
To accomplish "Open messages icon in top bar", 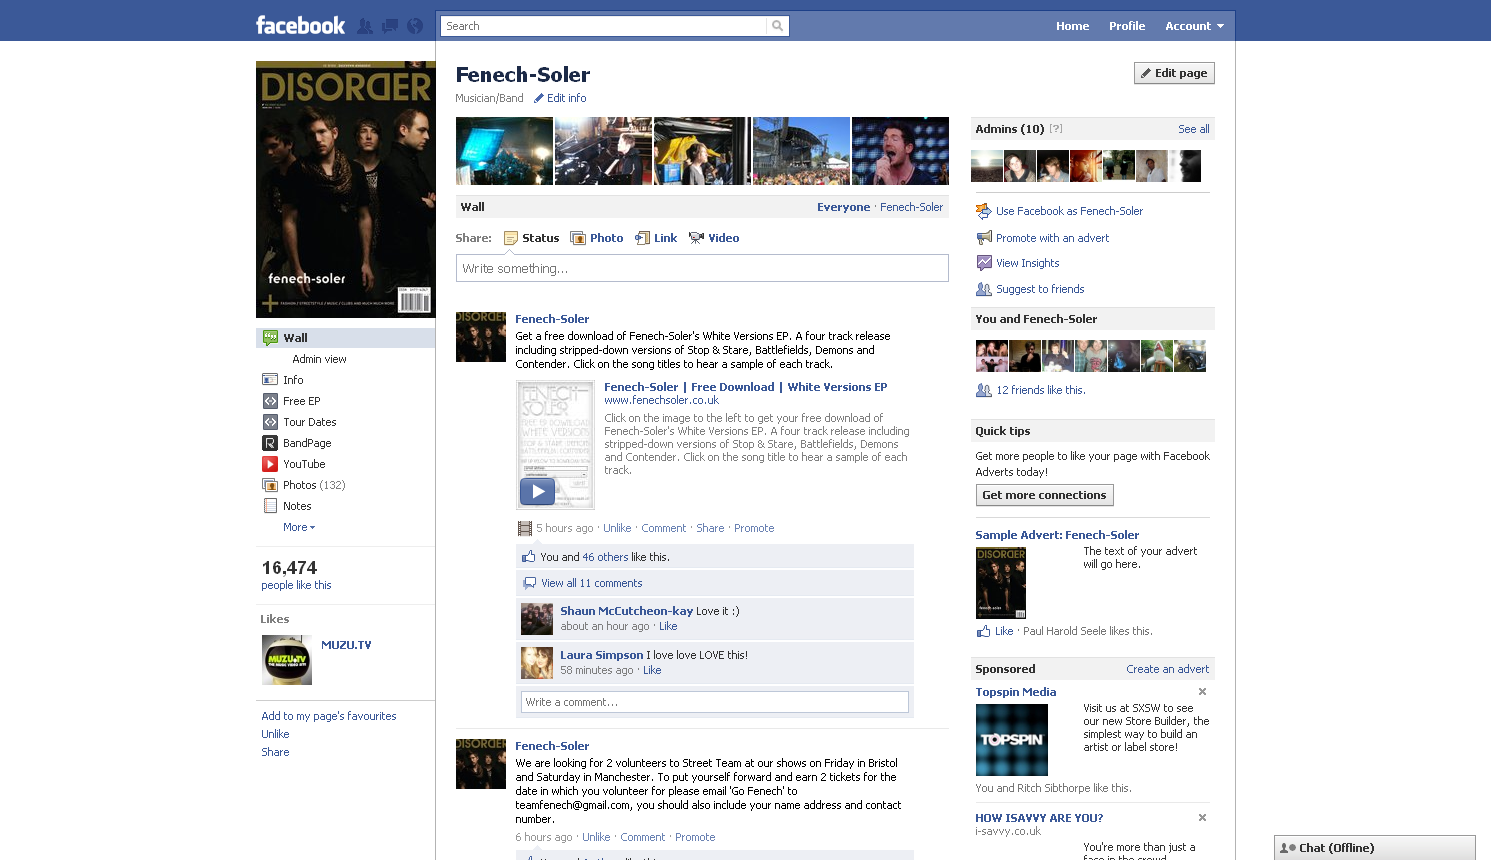I will click(390, 26).
